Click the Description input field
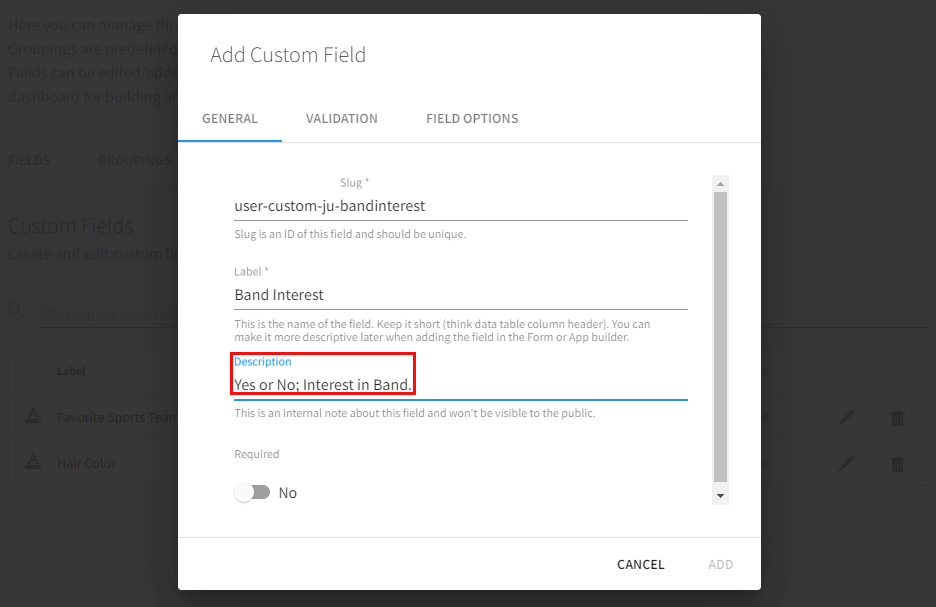936x607 pixels. pos(460,385)
